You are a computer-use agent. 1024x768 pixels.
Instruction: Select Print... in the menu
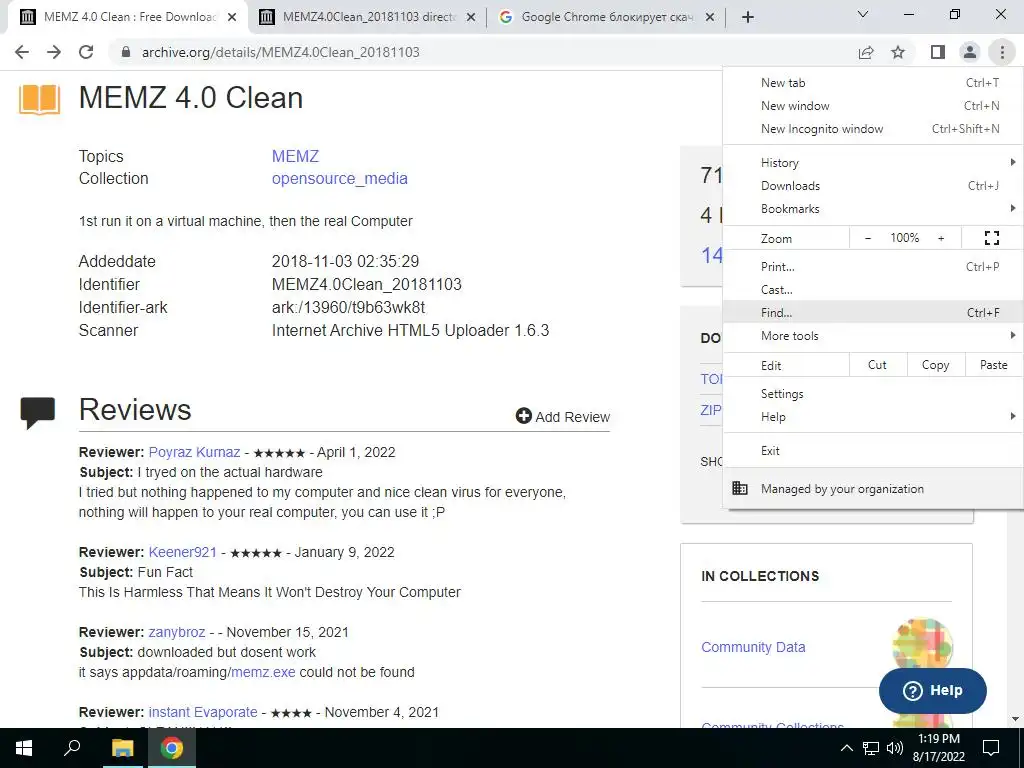[x=873, y=266]
